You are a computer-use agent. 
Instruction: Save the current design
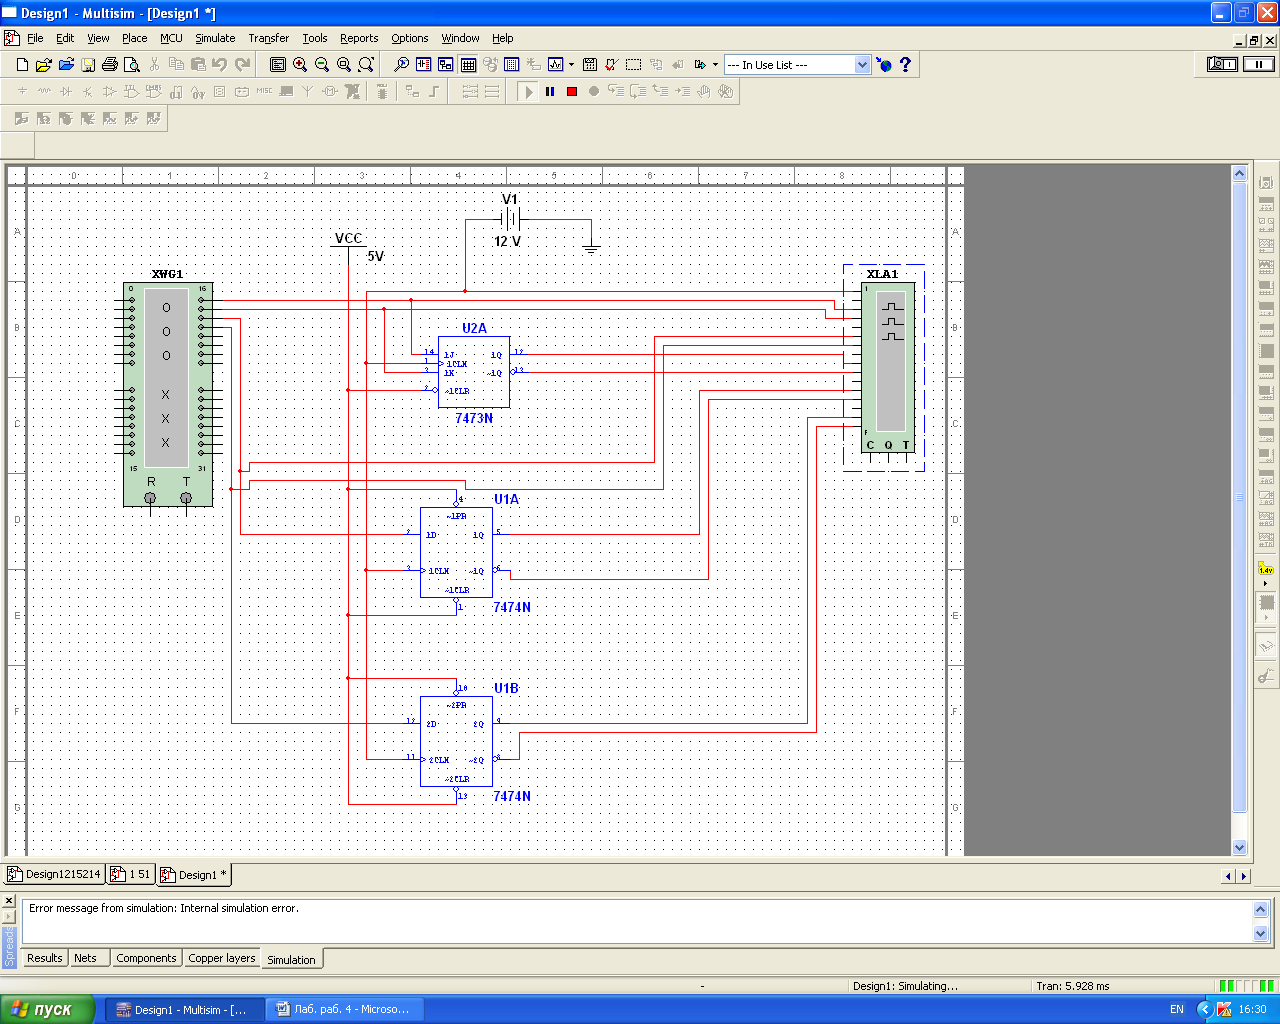tap(88, 64)
